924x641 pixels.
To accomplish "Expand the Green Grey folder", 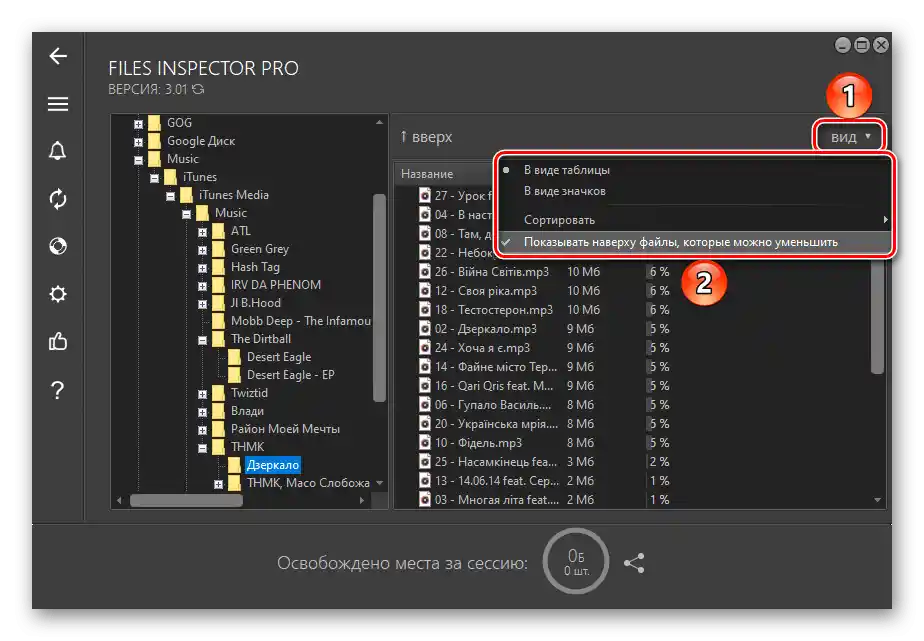I will (x=202, y=250).
